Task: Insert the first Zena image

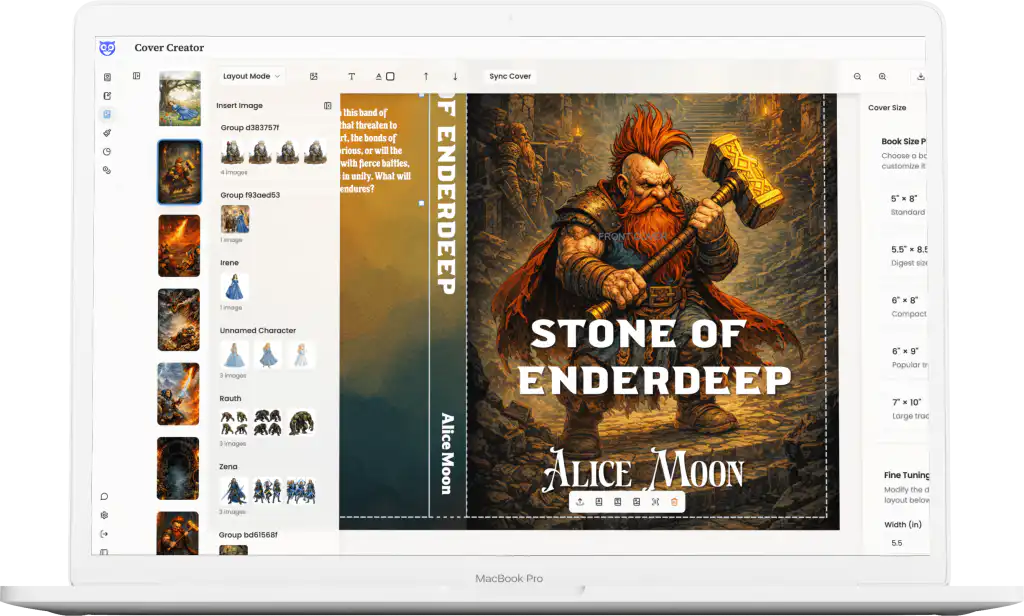Action: pyautogui.click(x=233, y=491)
